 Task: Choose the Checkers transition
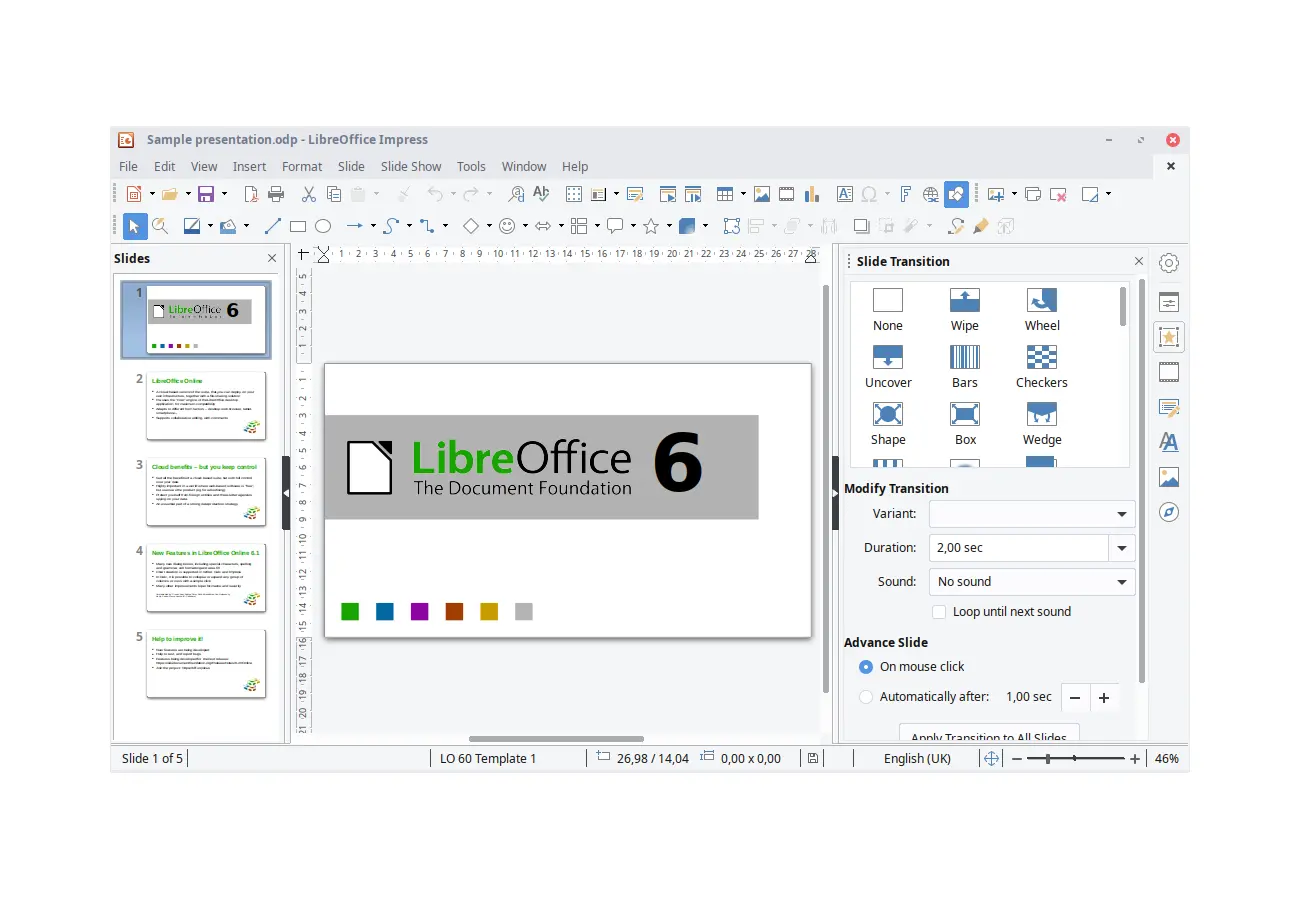tap(1042, 367)
